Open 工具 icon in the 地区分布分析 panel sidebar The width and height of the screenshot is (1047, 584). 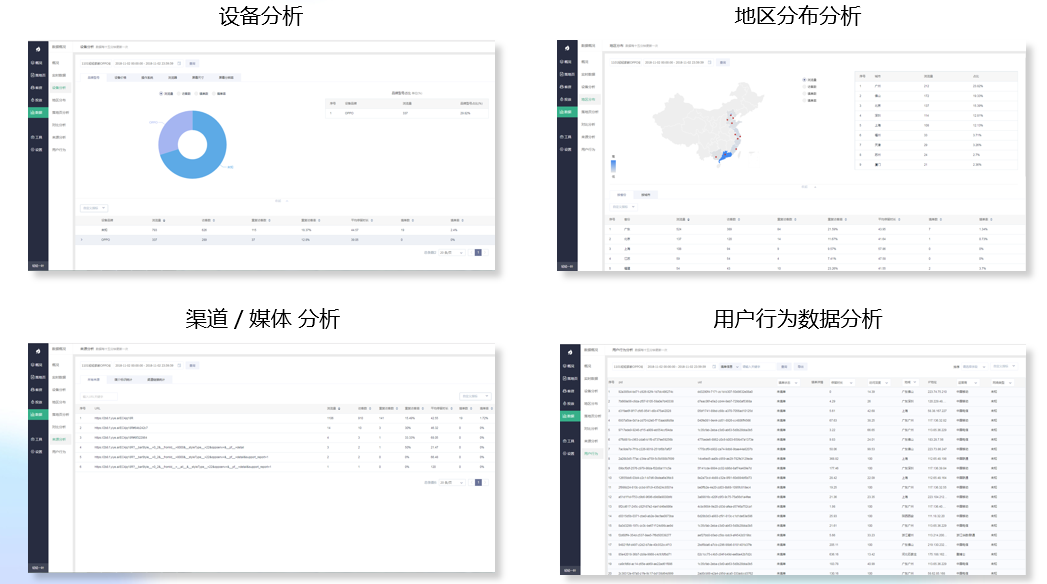pos(567,136)
